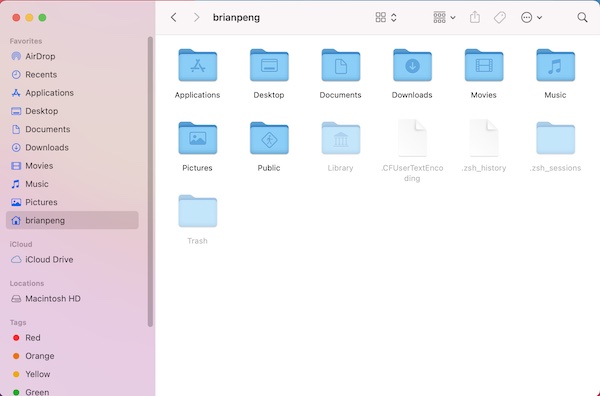This screenshot has width=600, height=396.
Task: Open AirDrop in the sidebar
Action: 72,56
